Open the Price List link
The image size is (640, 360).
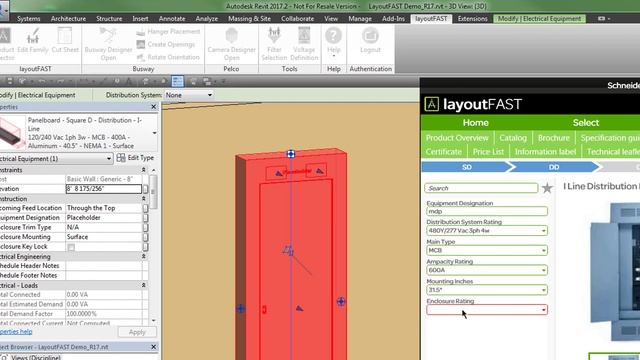pos(488,152)
